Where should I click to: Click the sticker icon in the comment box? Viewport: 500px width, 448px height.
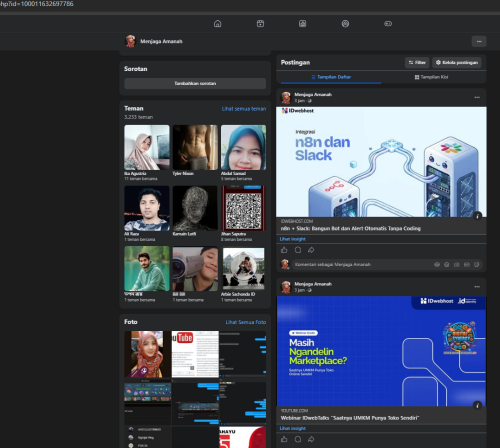477,264
